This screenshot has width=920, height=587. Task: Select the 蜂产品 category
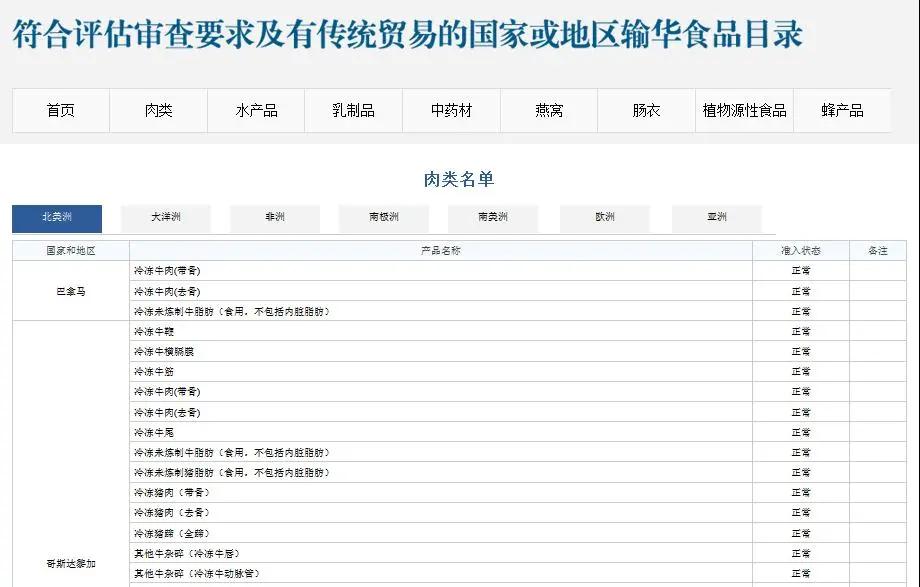point(843,111)
